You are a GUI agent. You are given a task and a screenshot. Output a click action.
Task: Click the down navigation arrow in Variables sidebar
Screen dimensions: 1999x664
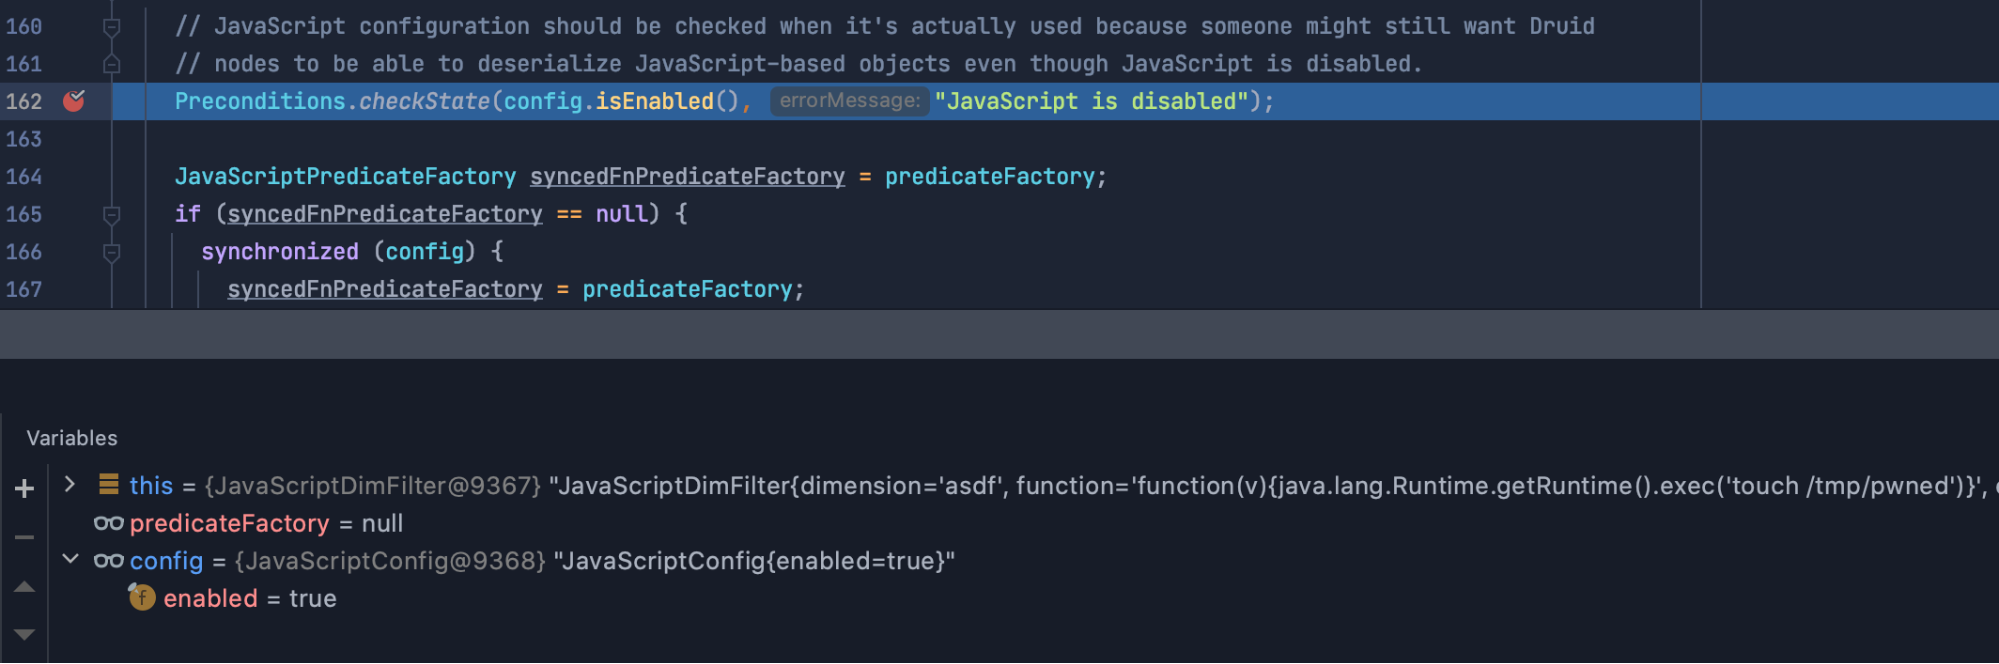[23, 632]
